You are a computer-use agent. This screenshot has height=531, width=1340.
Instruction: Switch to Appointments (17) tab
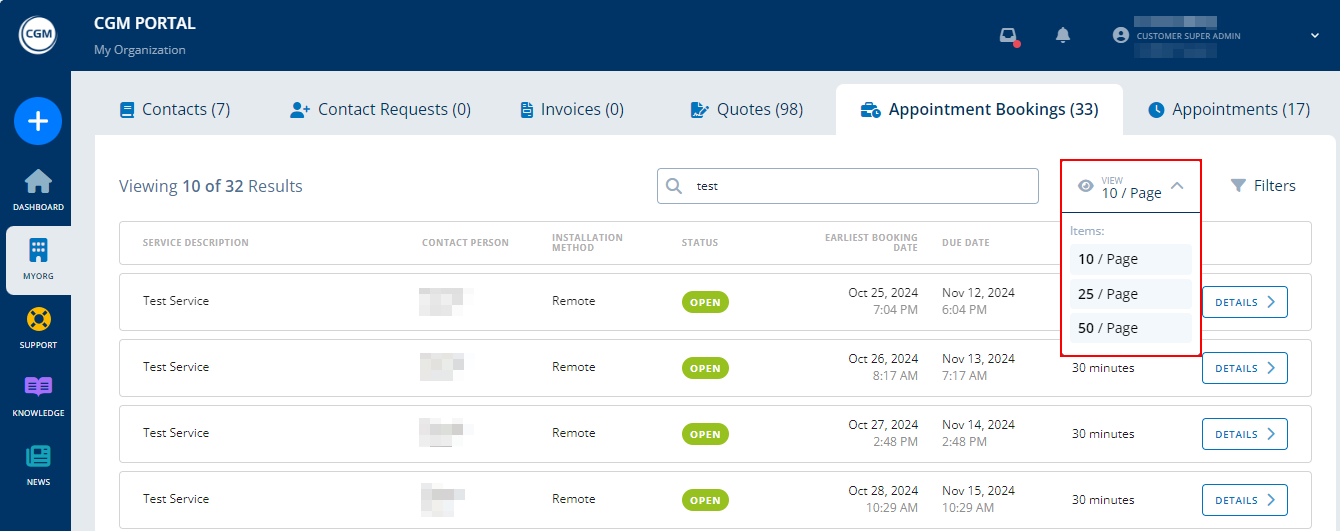tap(1229, 109)
